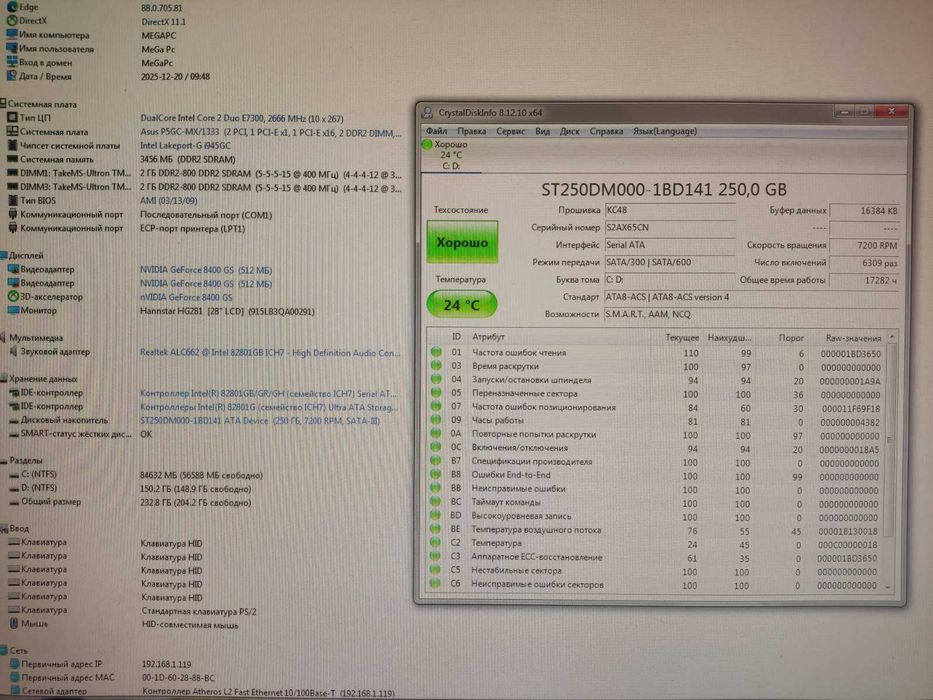The image size is (933, 700).
Task: Open the Справка menu
Action: (x=606, y=131)
